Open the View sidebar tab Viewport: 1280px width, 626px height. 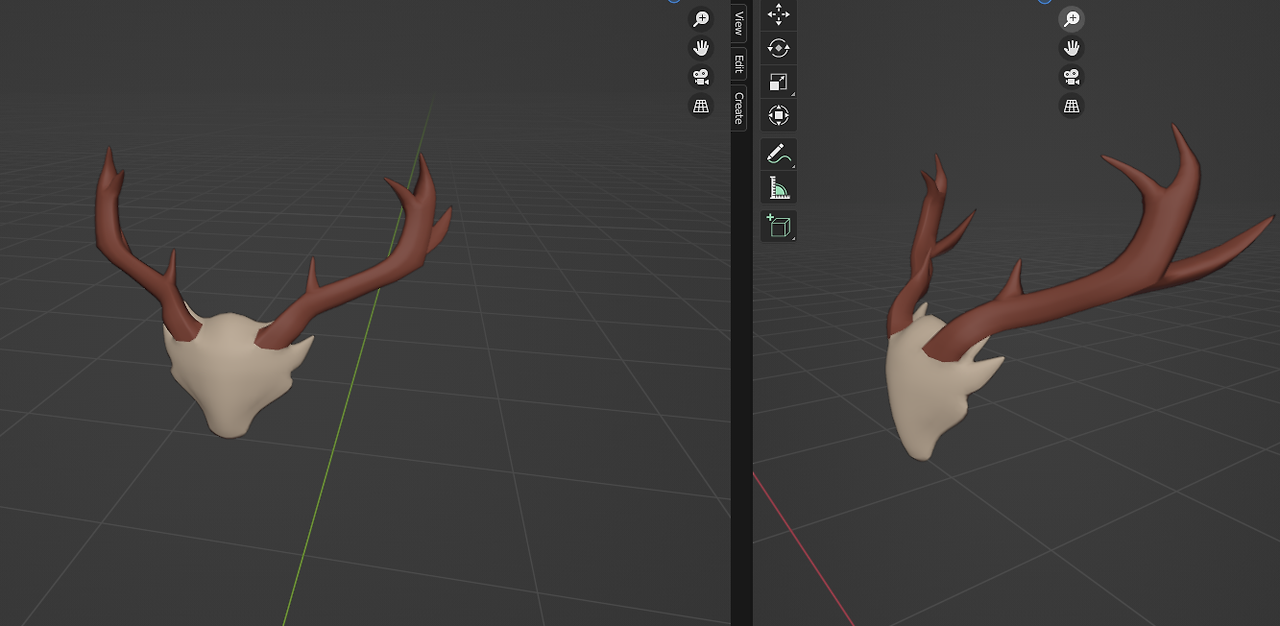click(x=739, y=24)
